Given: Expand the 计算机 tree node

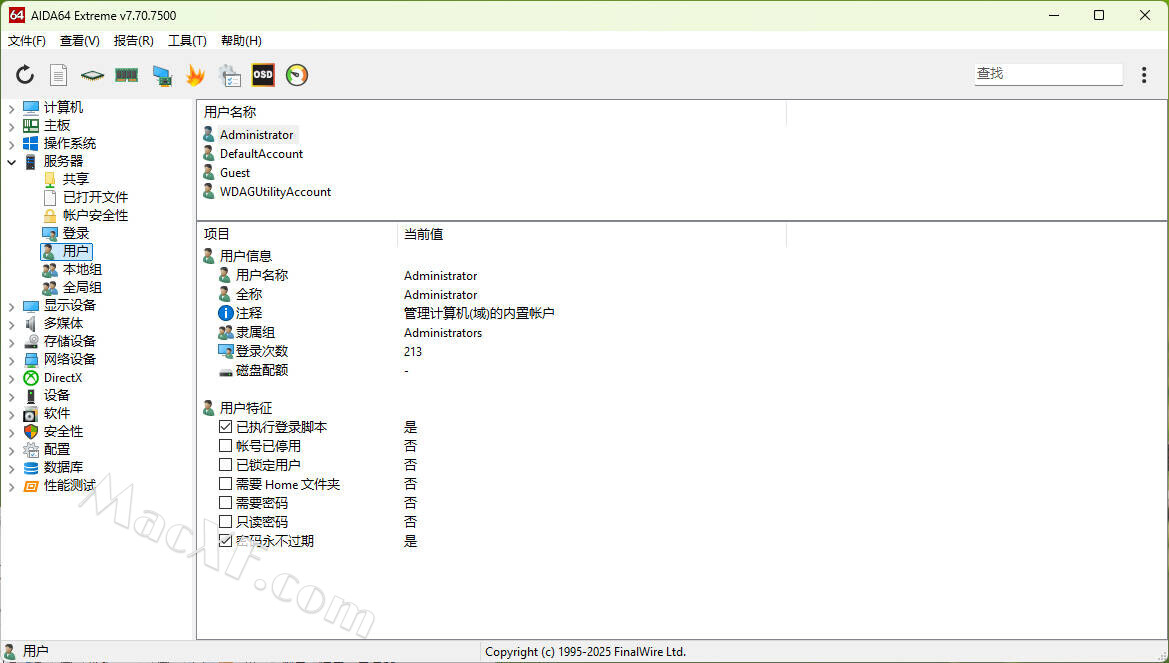Looking at the screenshot, I should click(11, 108).
